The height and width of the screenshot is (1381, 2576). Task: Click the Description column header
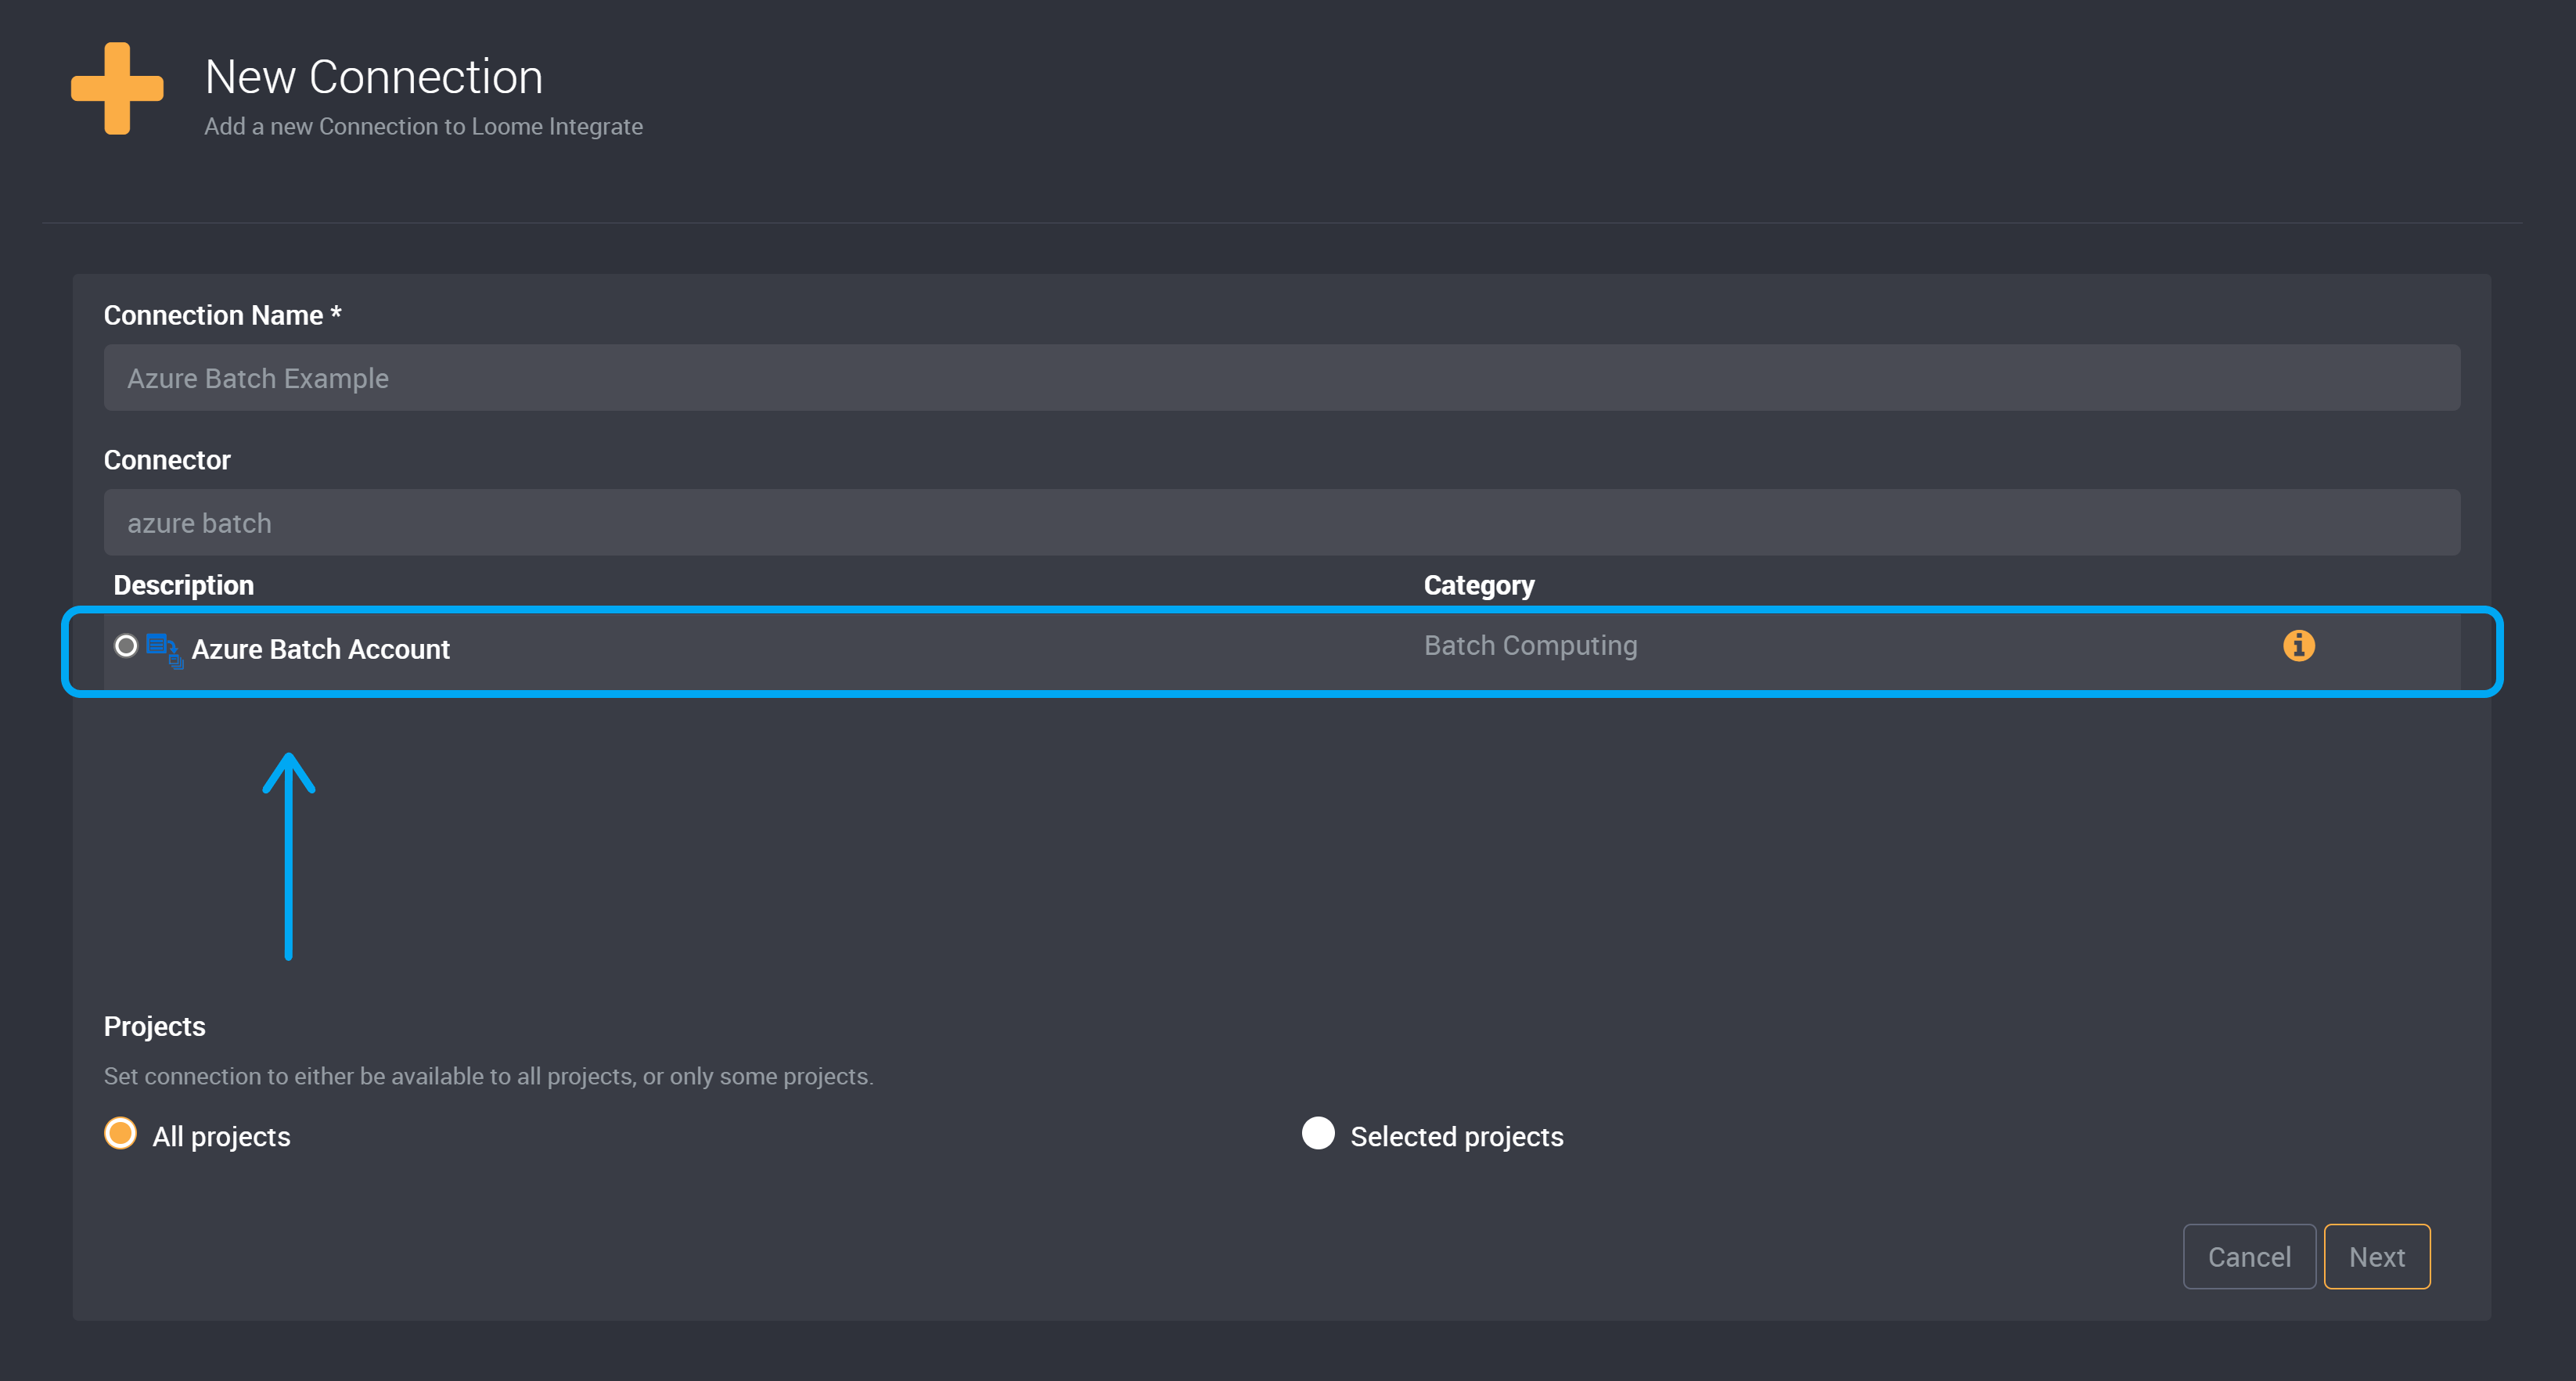point(184,585)
